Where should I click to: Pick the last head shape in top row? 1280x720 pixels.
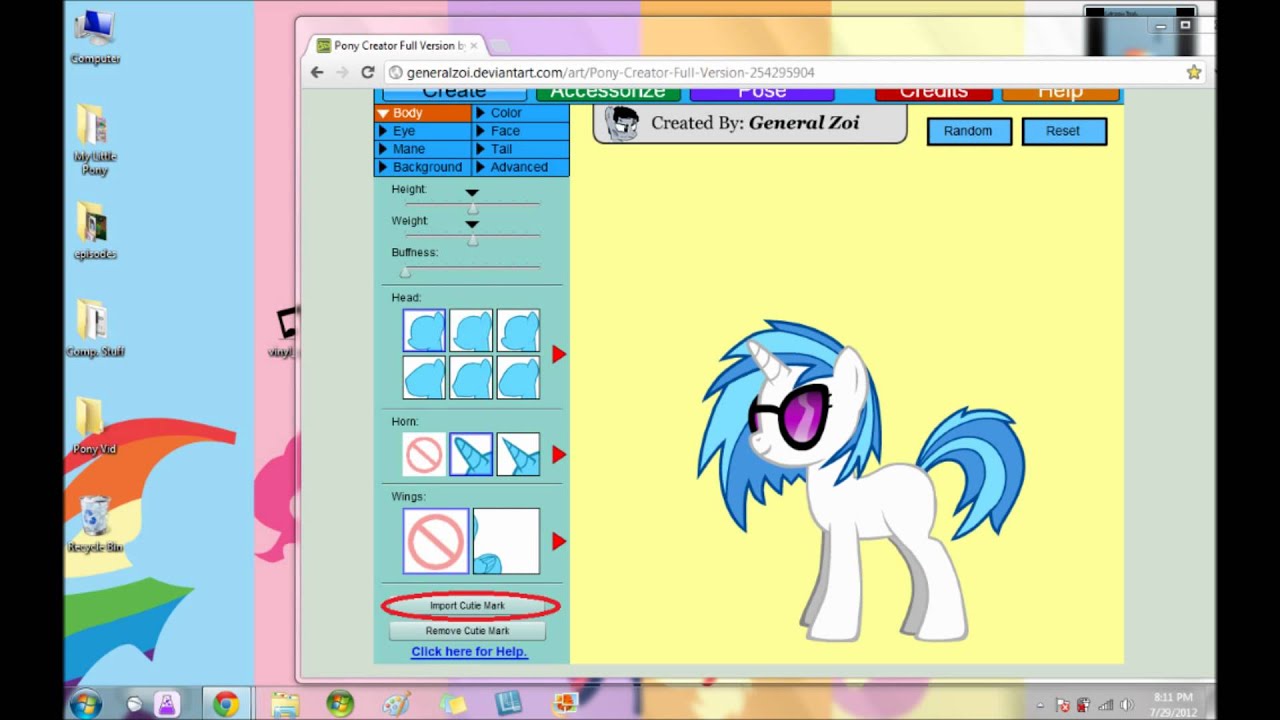(518, 331)
